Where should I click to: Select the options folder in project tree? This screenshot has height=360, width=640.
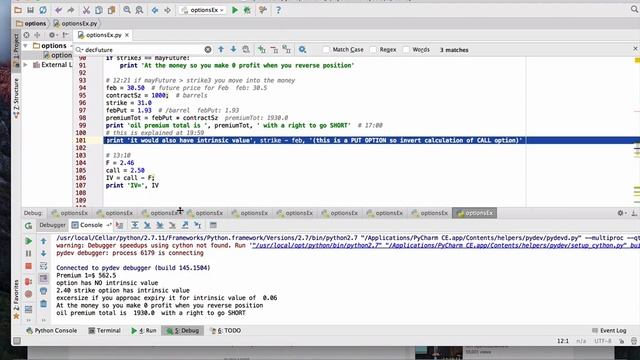pyautogui.click(x=49, y=45)
